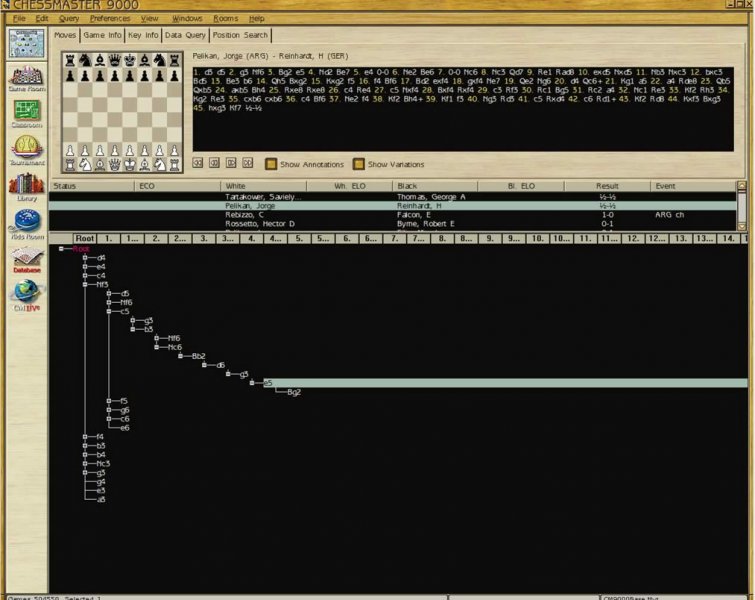The image size is (755, 600).
Task: Open the Rooms menu
Action: click(x=225, y=18)
